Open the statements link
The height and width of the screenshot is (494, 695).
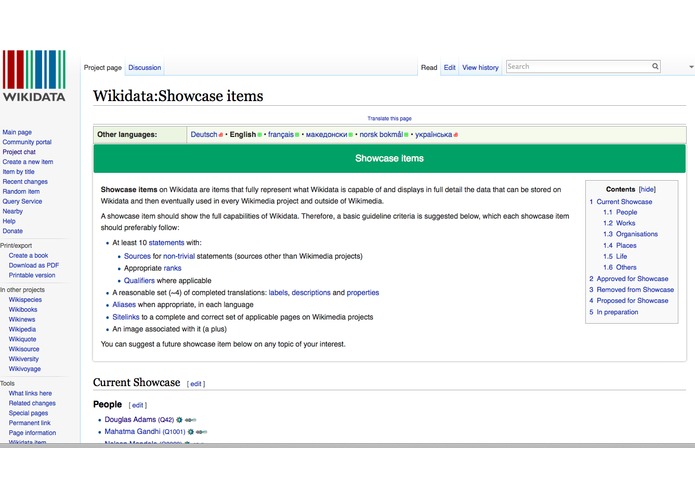166,242
